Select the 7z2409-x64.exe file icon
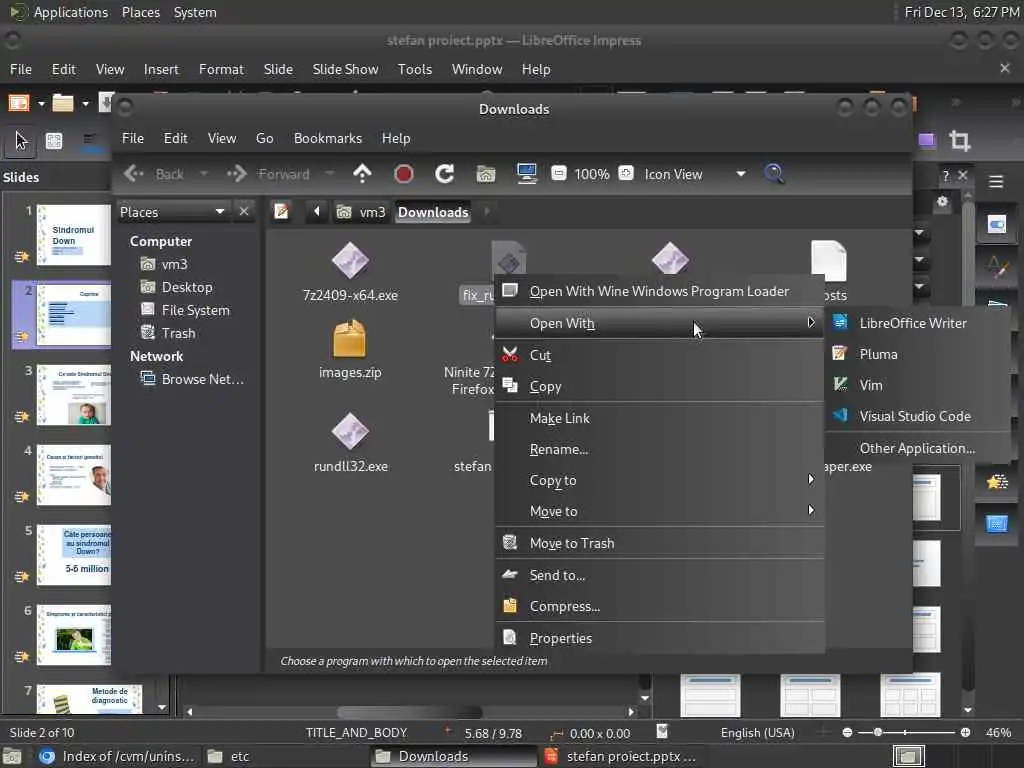 (x=350, y=261)
